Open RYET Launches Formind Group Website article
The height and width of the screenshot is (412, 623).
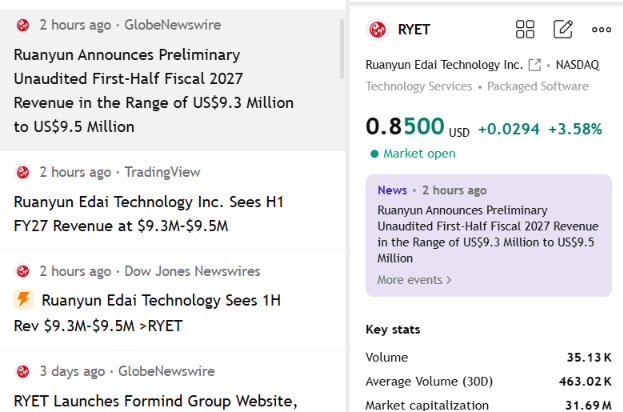[155, 401]
